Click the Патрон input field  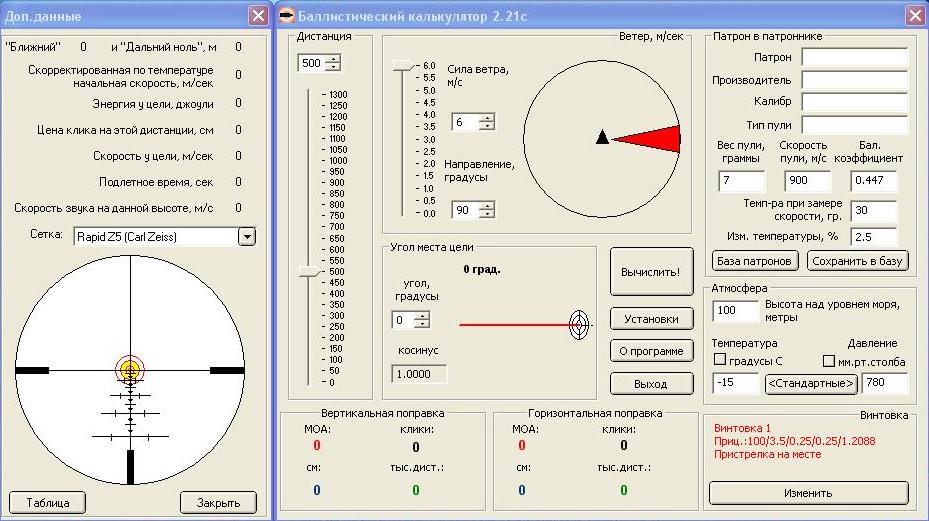tap(855, 57)
